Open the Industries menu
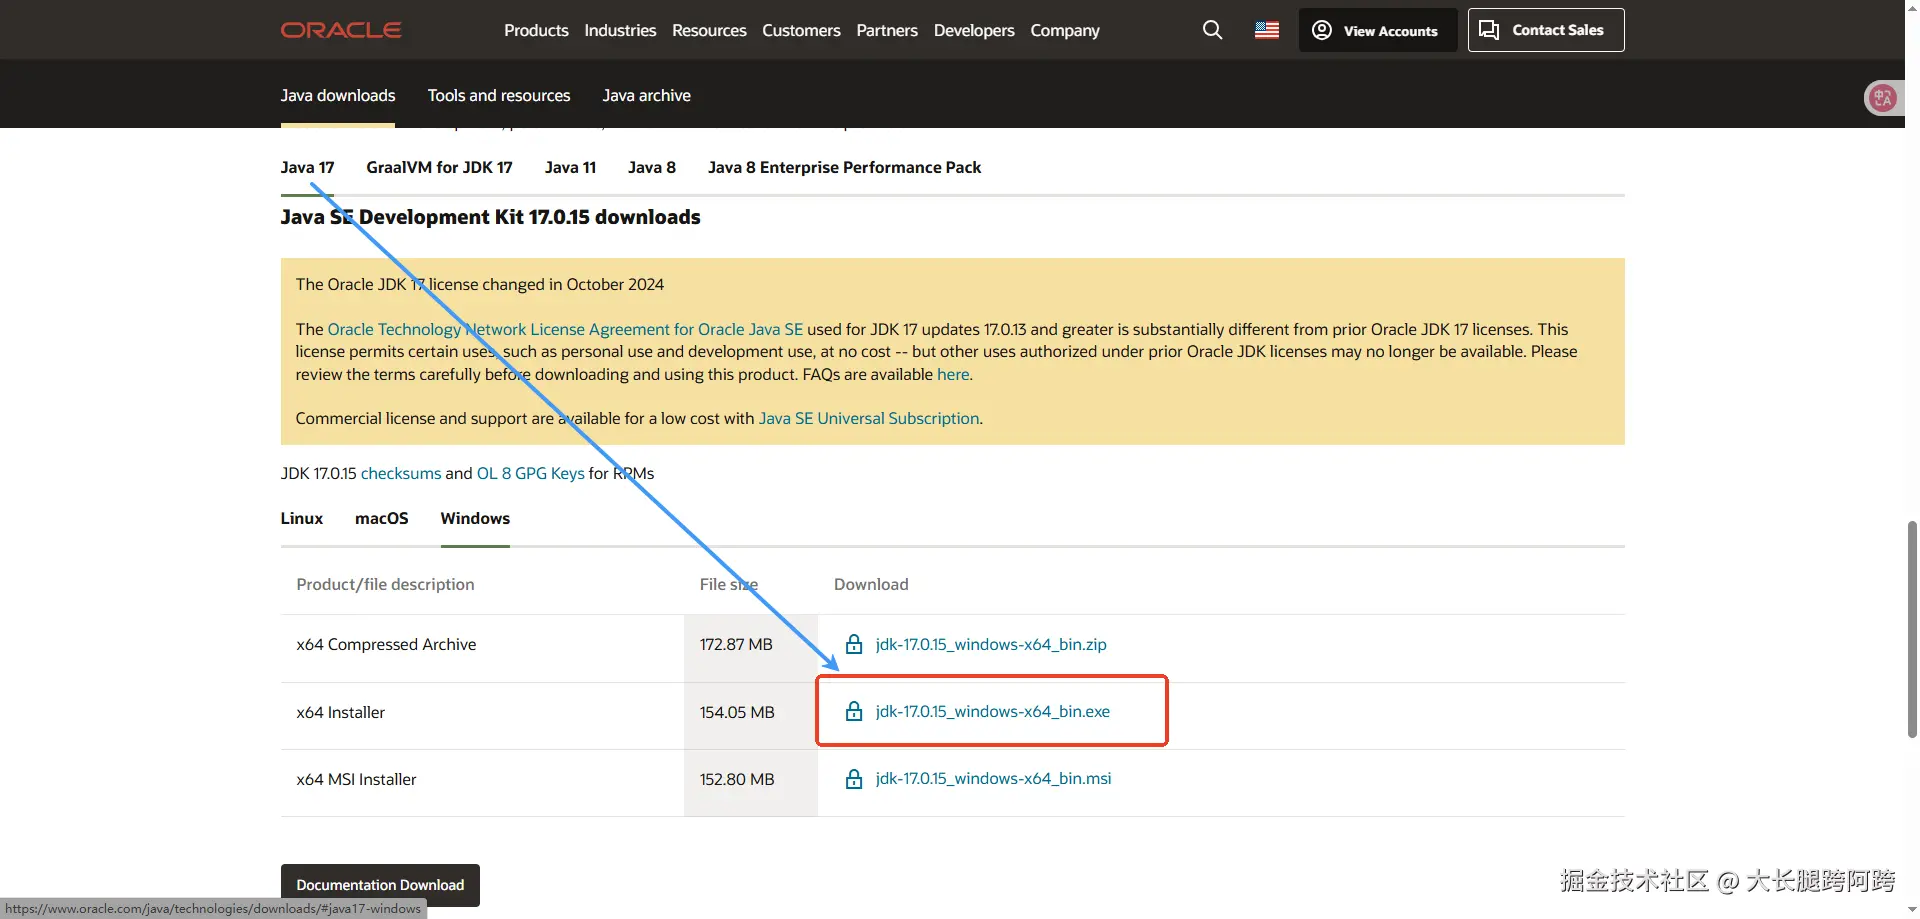Viewport: 1920px width, 919px height. coord(620,30)
